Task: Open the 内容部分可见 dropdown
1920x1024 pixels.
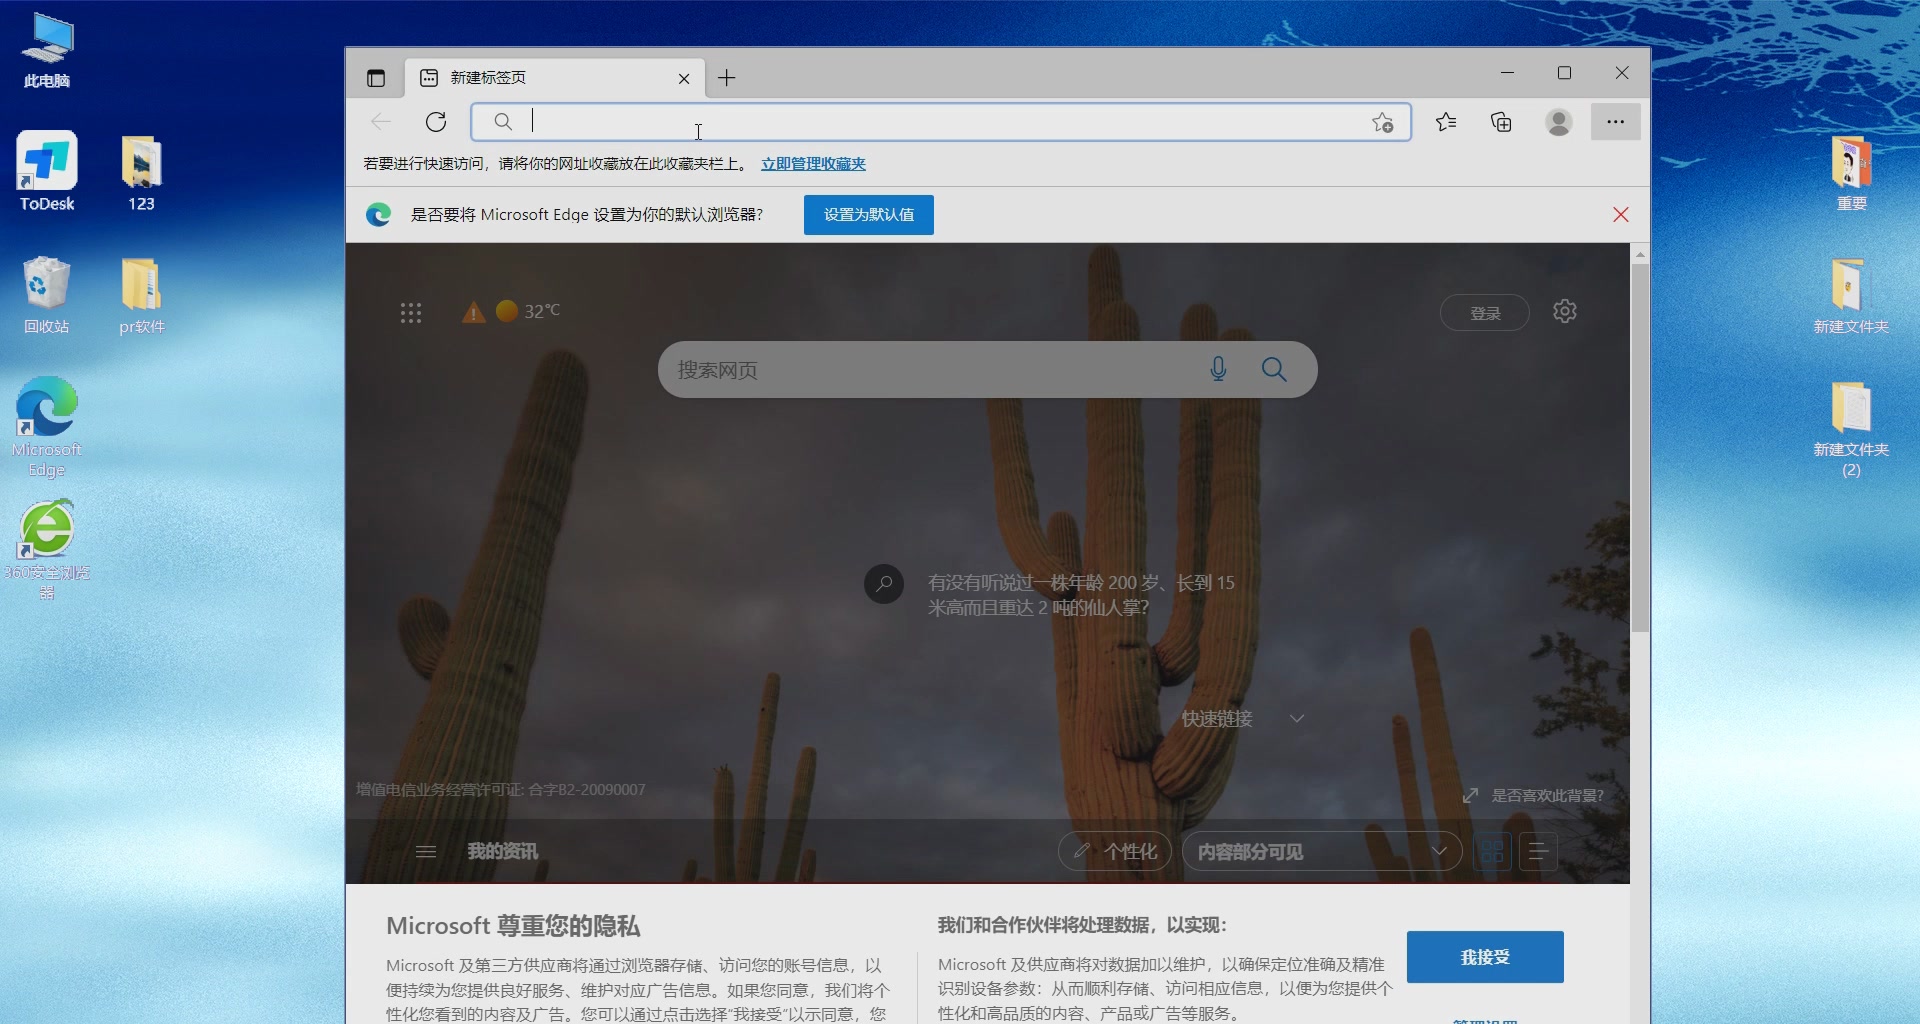Action: 1322,852
